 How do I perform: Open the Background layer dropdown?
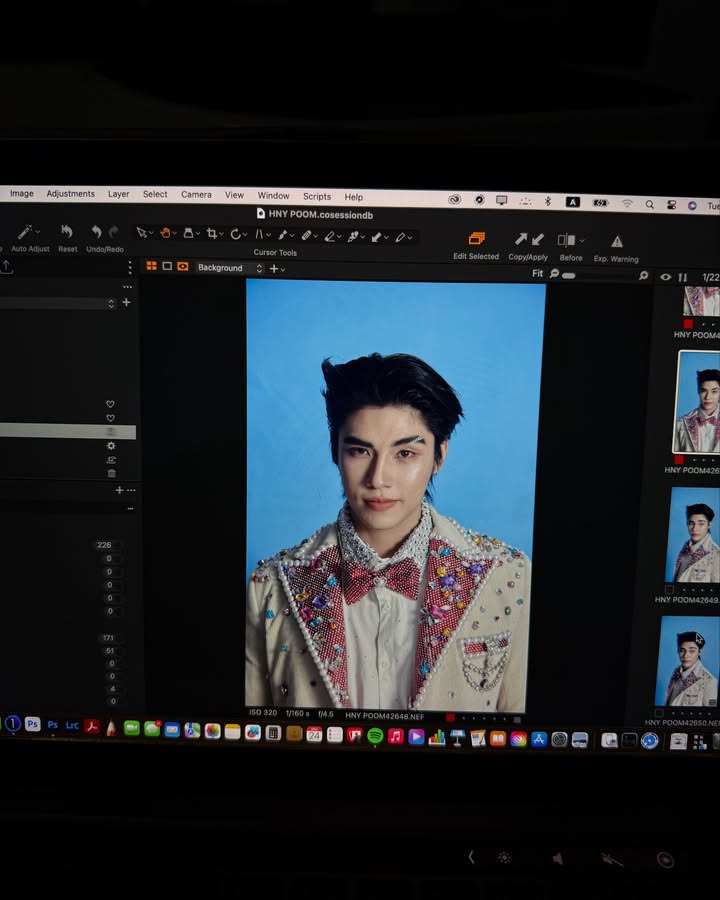click(x=229, y=268)
